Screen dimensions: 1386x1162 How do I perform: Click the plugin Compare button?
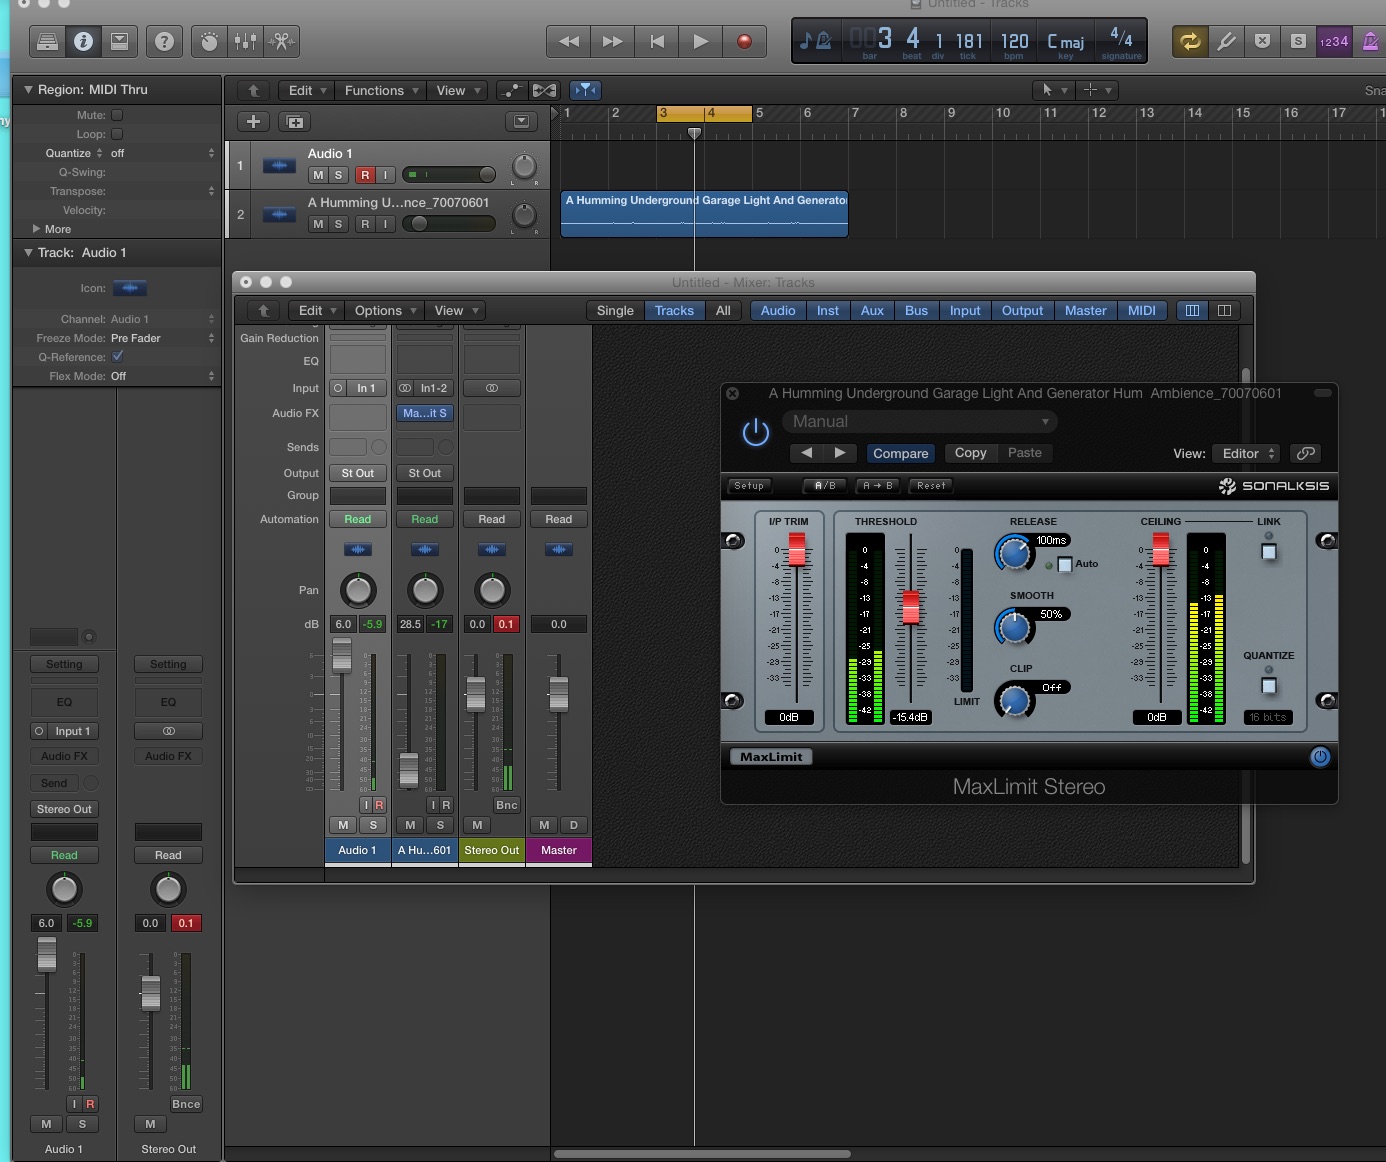(901, 453)
